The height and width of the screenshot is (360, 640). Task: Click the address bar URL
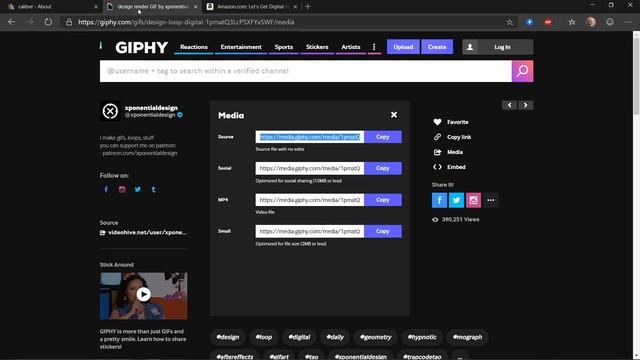click(x=186, y=22)
